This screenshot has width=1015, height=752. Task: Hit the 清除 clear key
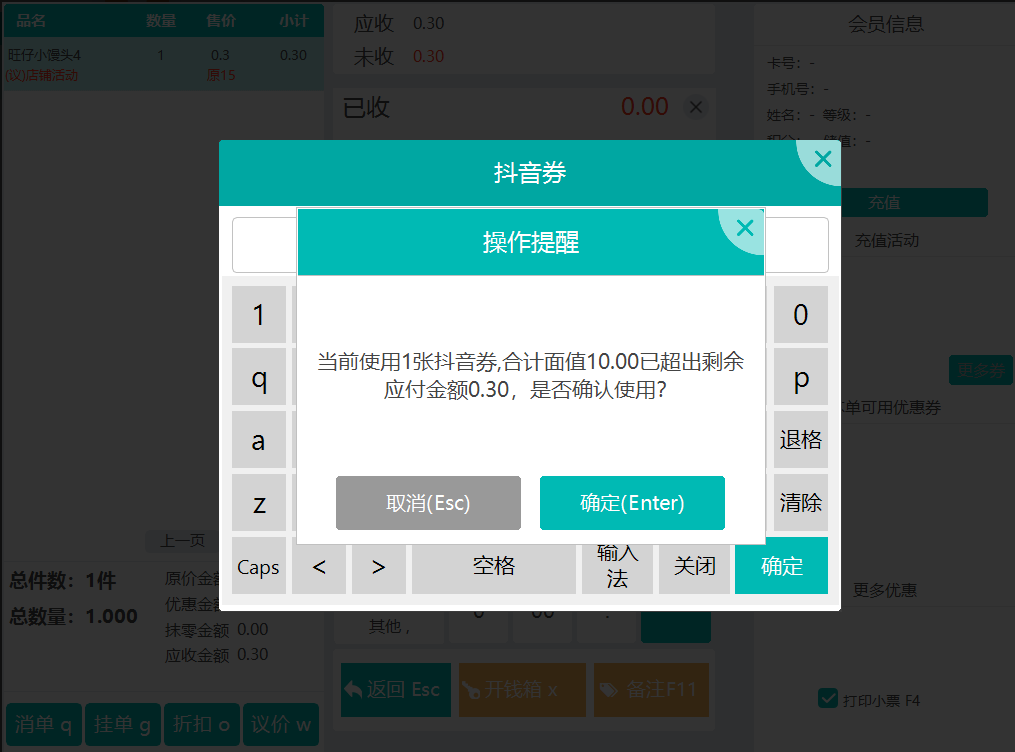[801, 503]
